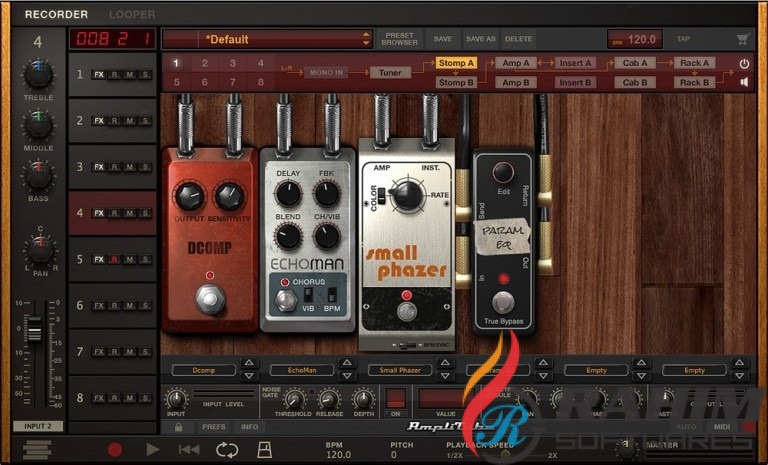Switch to the LOOPER tab
Screen dimensions: 768x465
132,15
